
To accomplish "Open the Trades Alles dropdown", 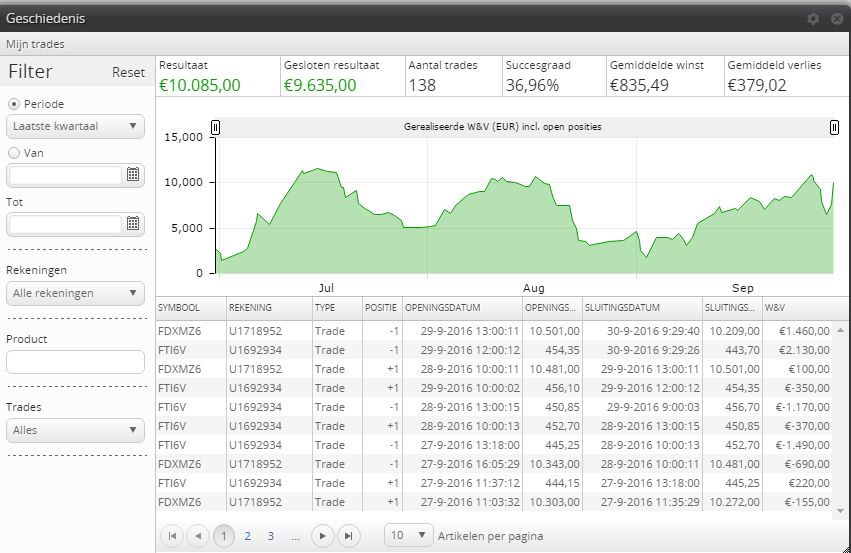I will (x=76, y=430).
